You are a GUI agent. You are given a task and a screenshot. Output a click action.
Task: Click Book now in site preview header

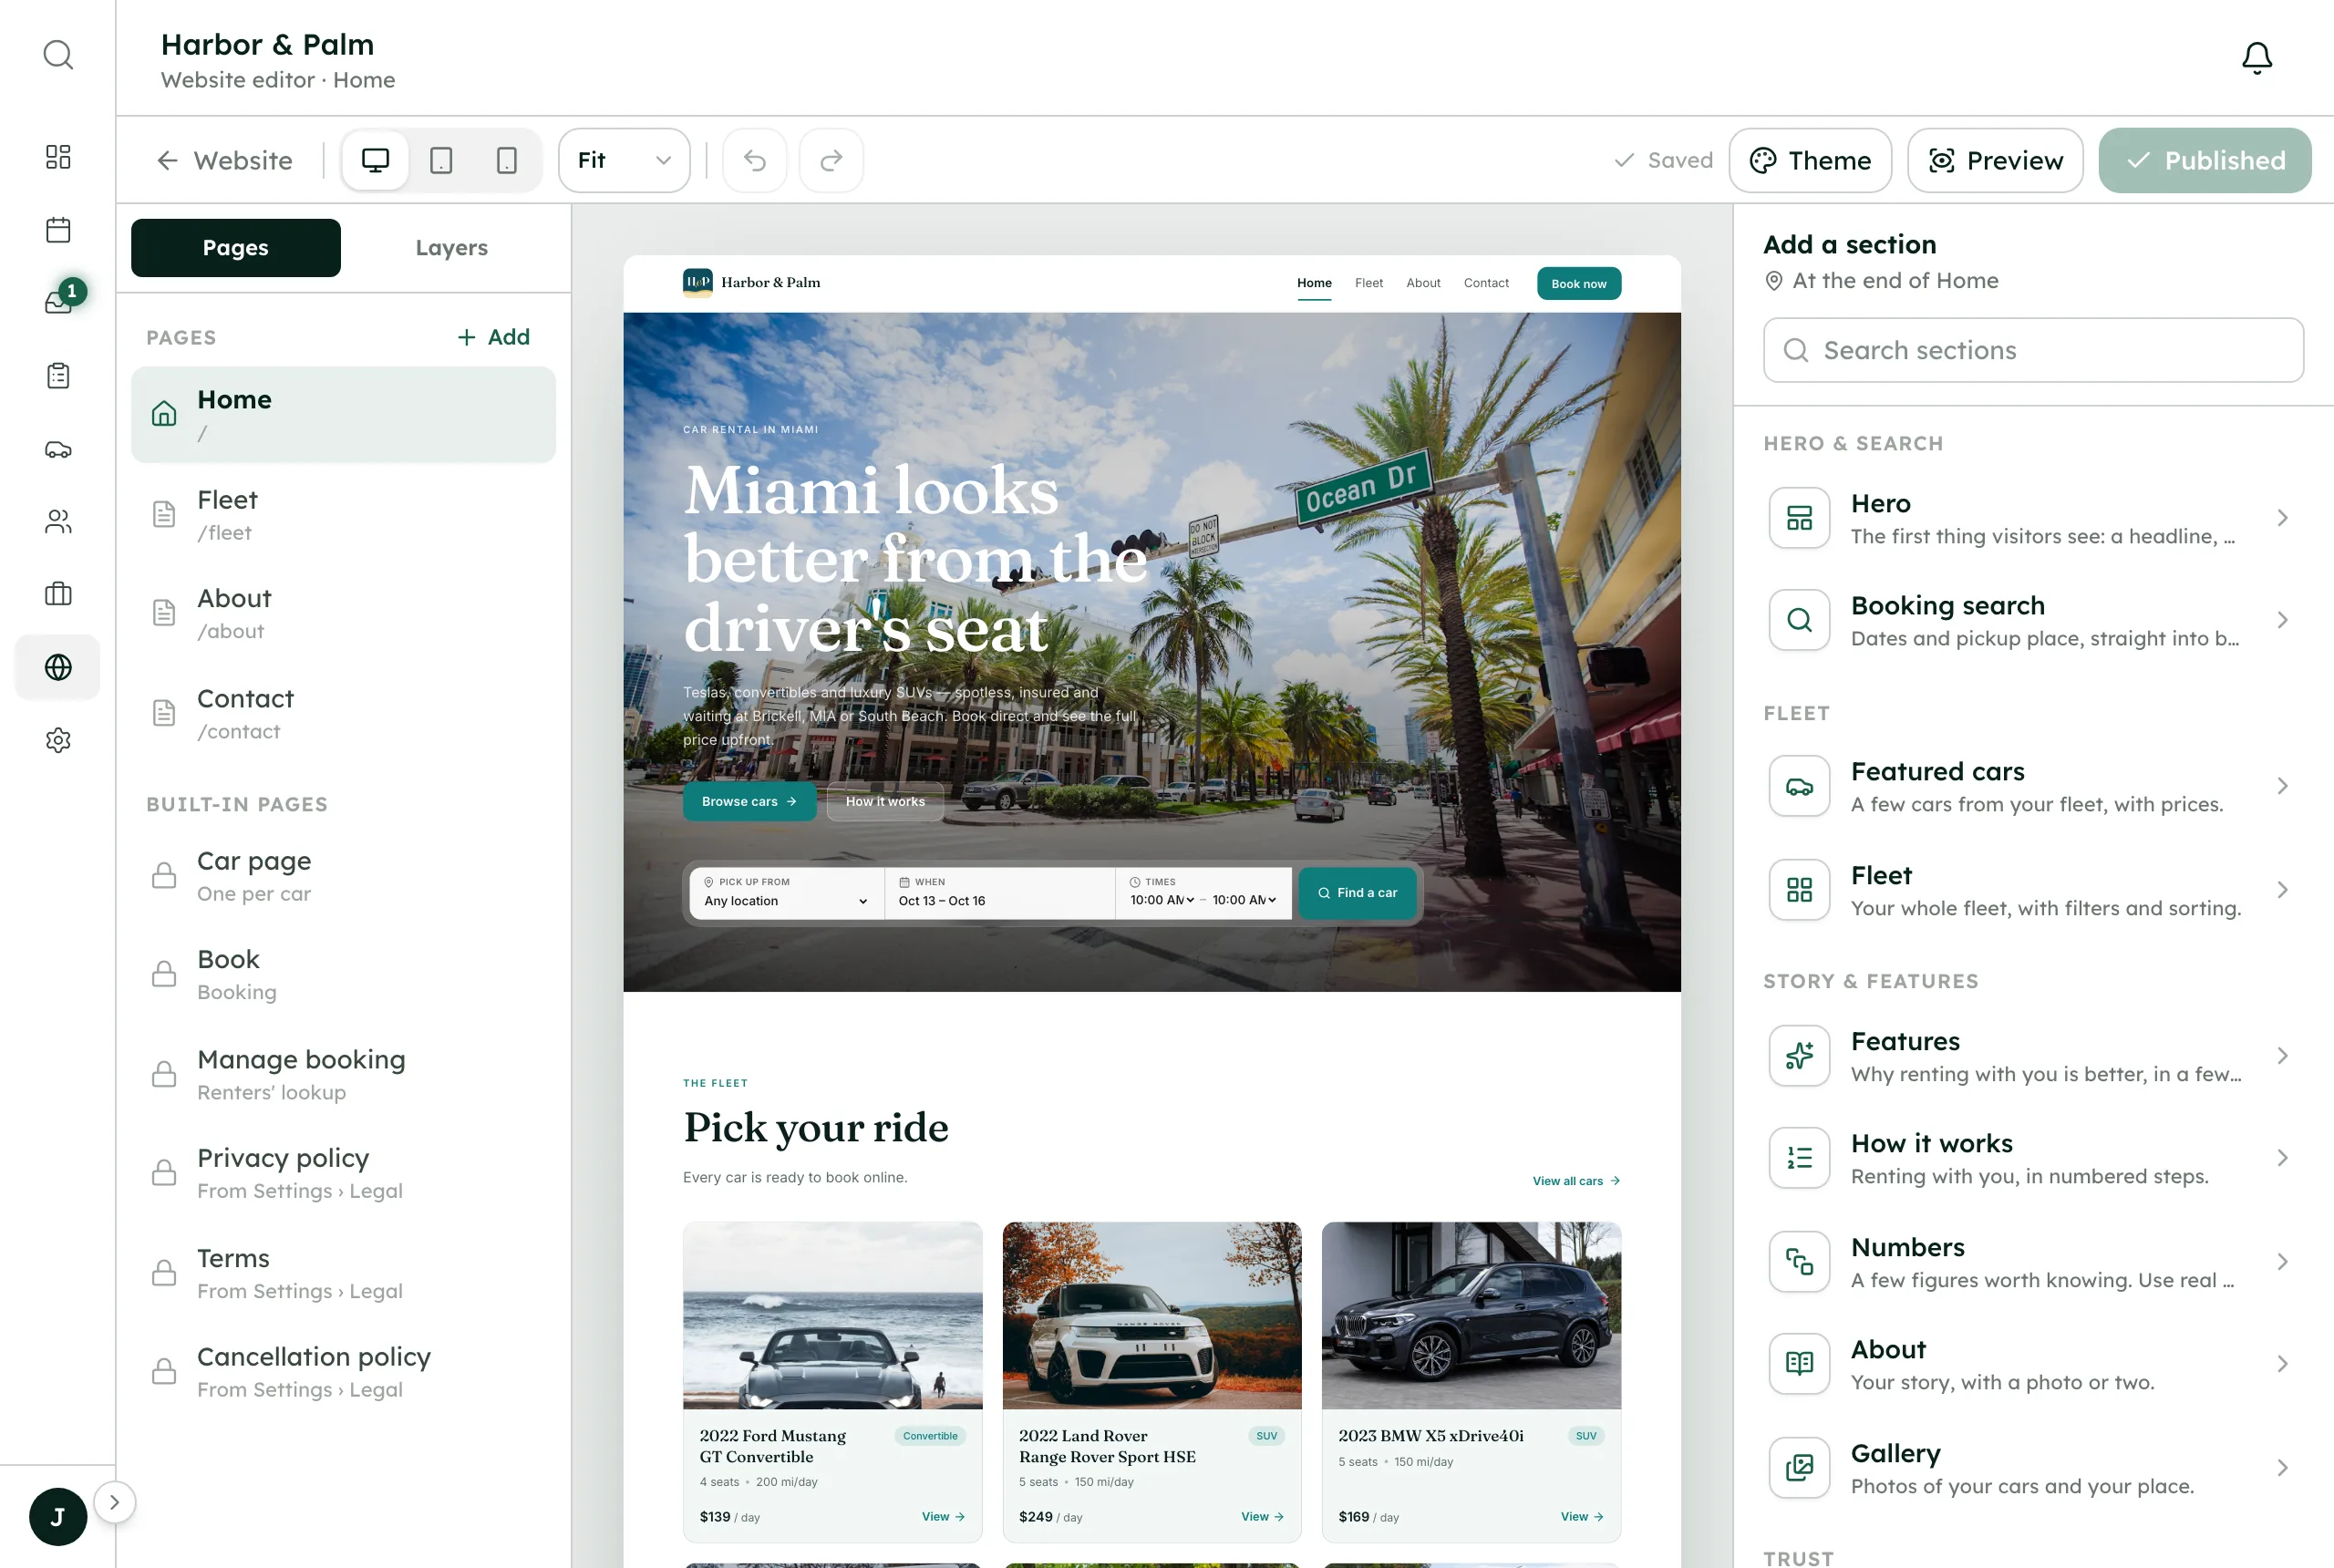pyautogui.click(x=1578, y=283)
